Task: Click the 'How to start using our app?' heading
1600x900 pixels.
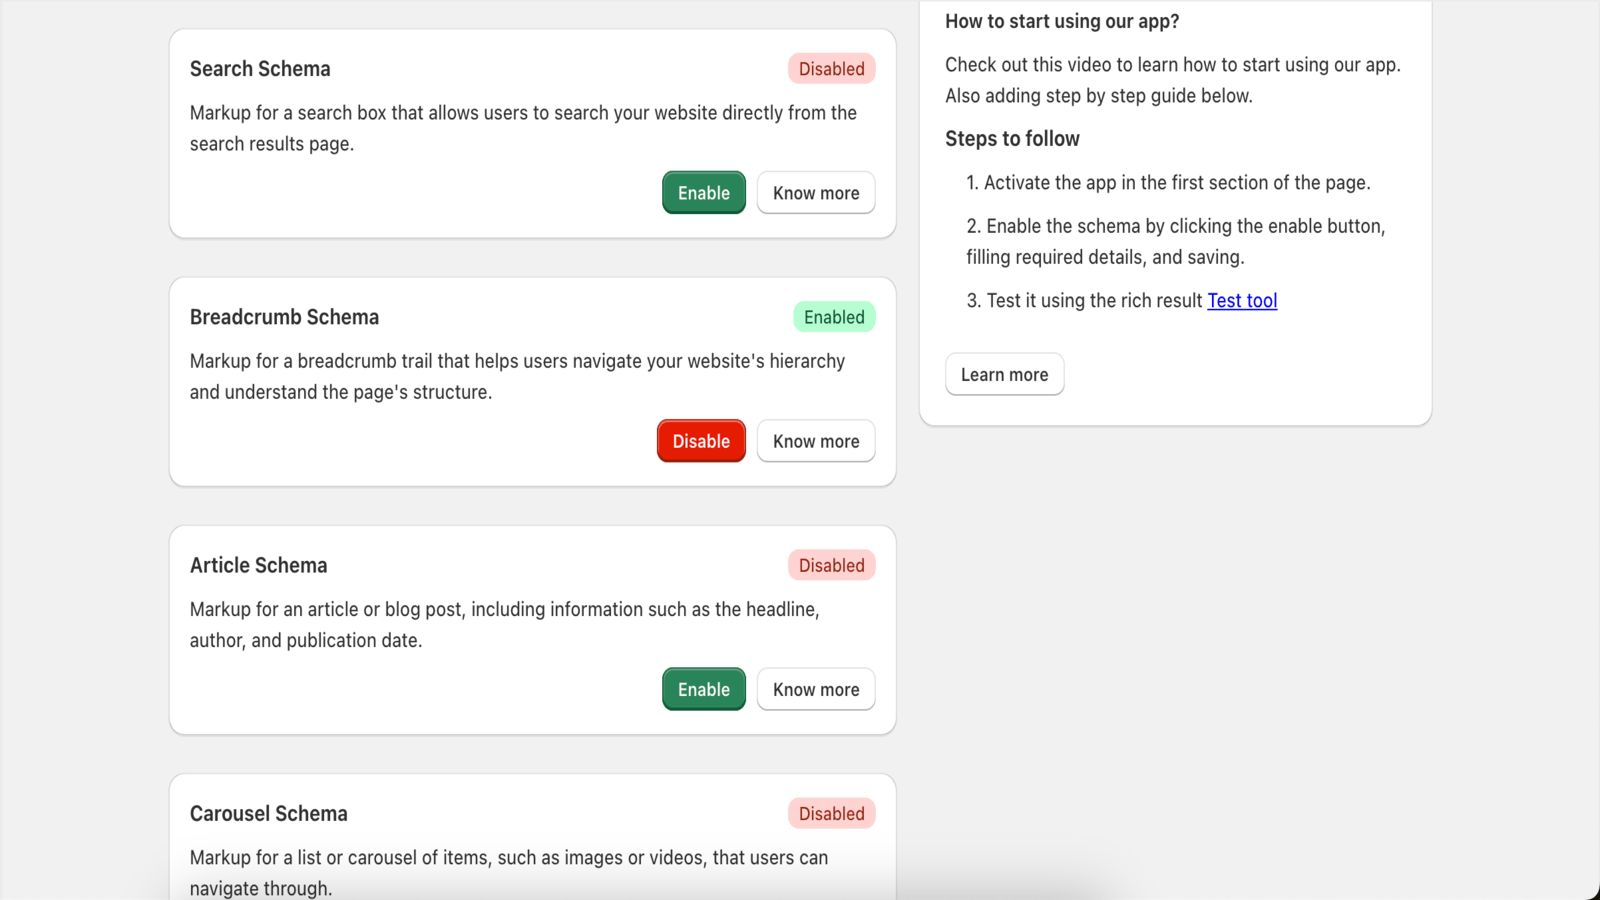Action: point(1062,21)
